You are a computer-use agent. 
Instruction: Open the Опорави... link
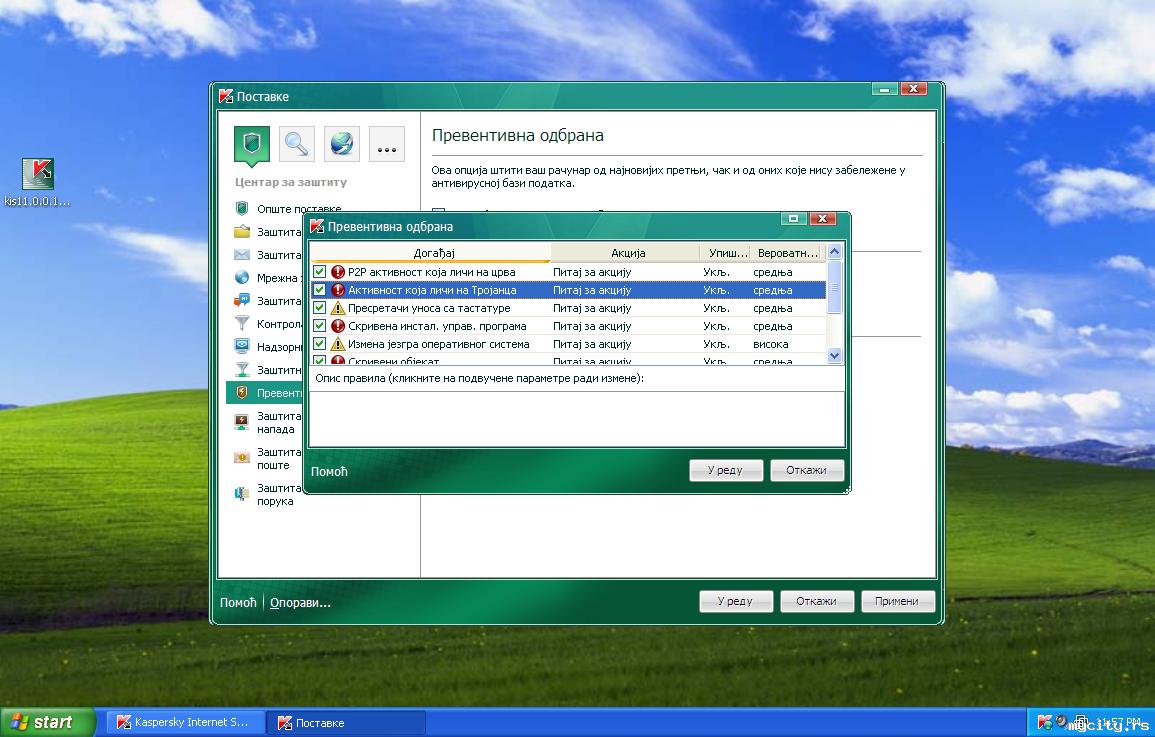click(300, 602)
